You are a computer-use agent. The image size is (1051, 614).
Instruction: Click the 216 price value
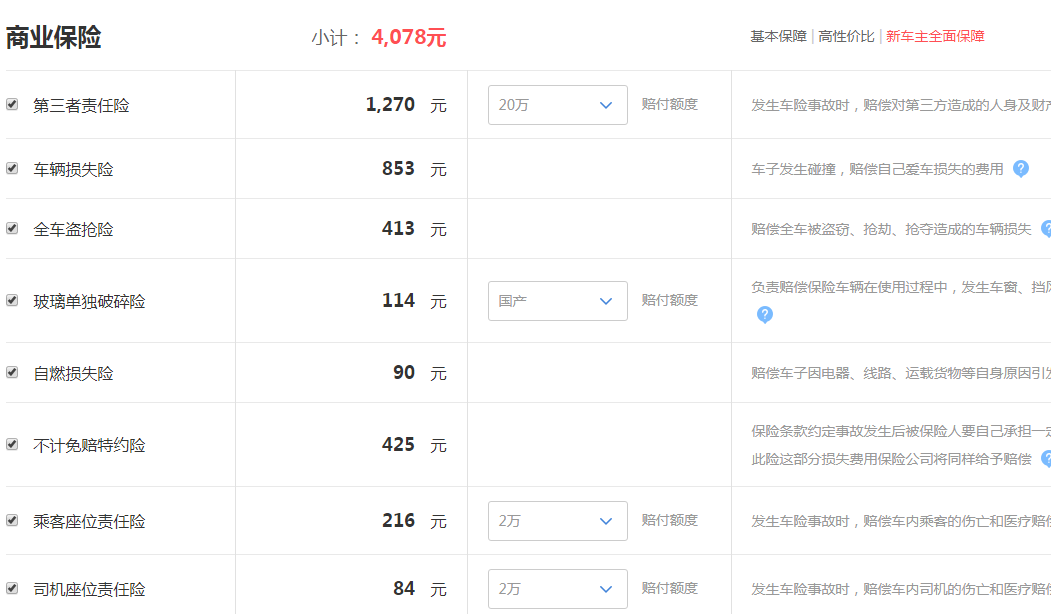[x=398, y=520]
